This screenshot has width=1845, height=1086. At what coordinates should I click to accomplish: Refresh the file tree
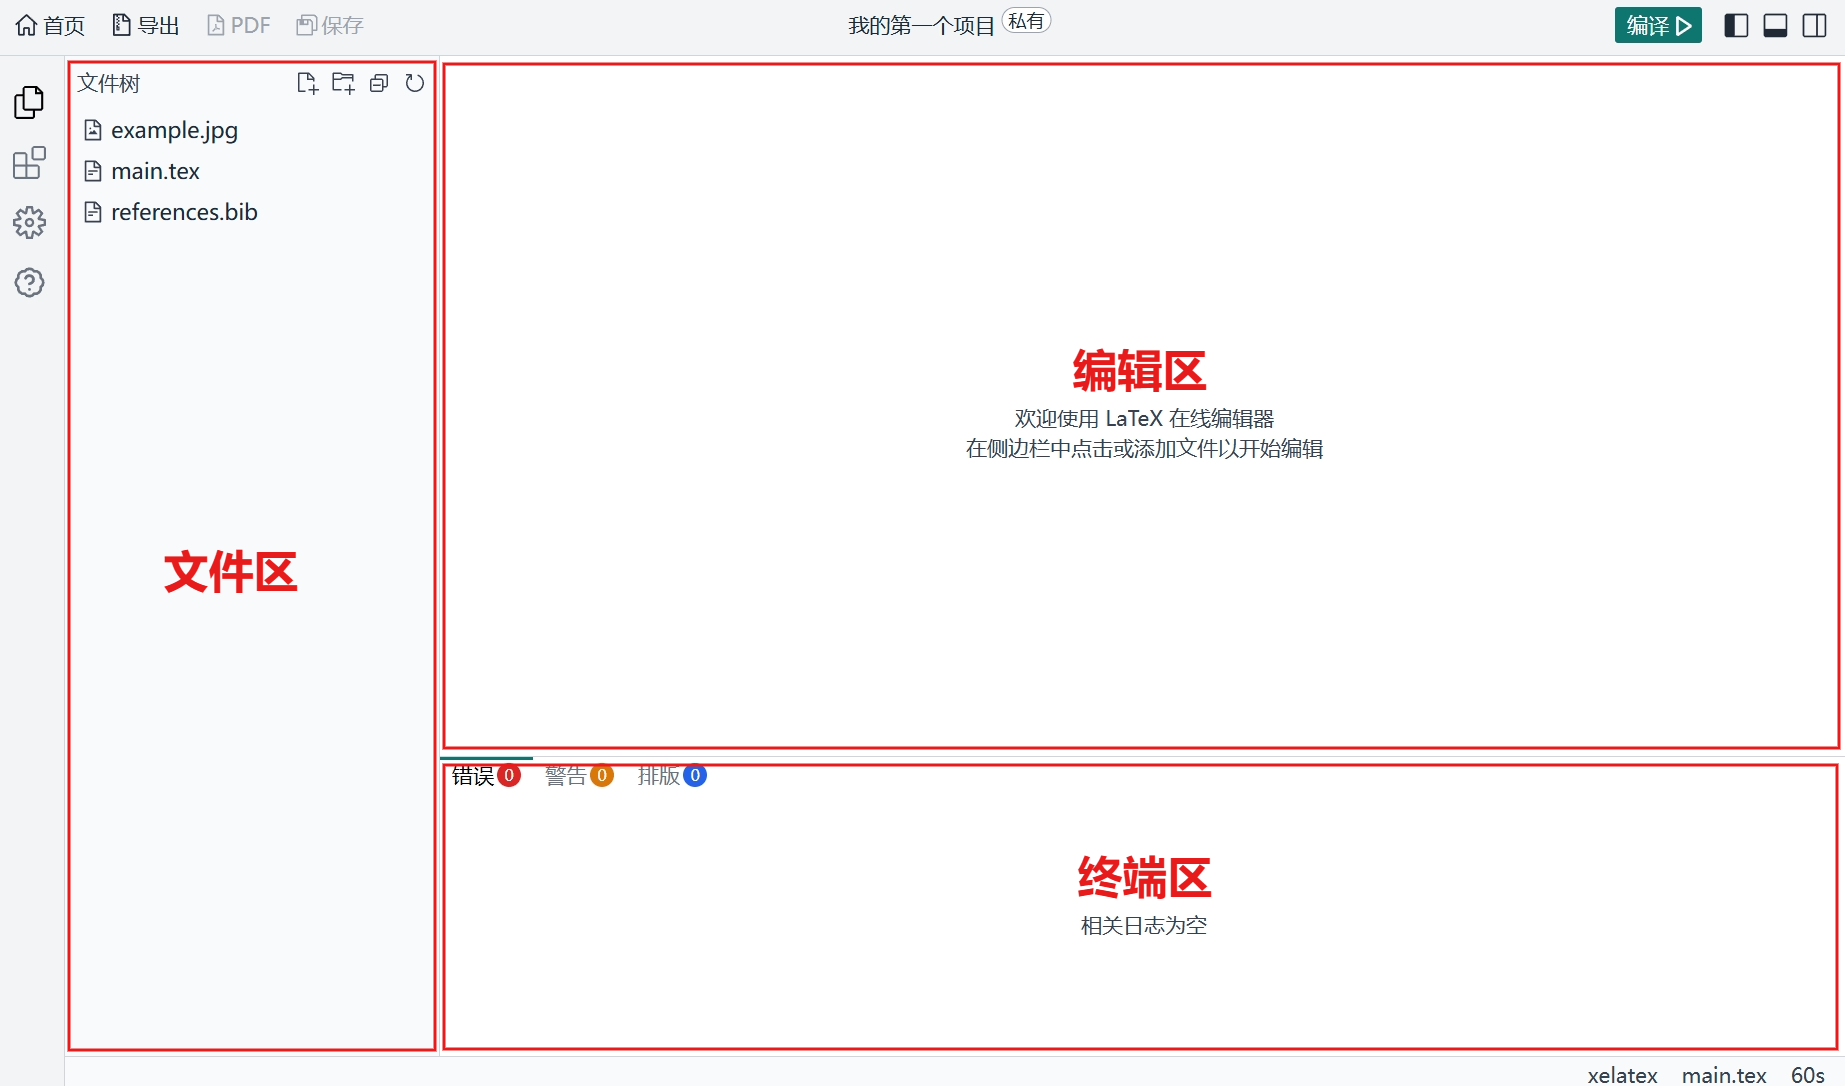[x=414, y=84]
